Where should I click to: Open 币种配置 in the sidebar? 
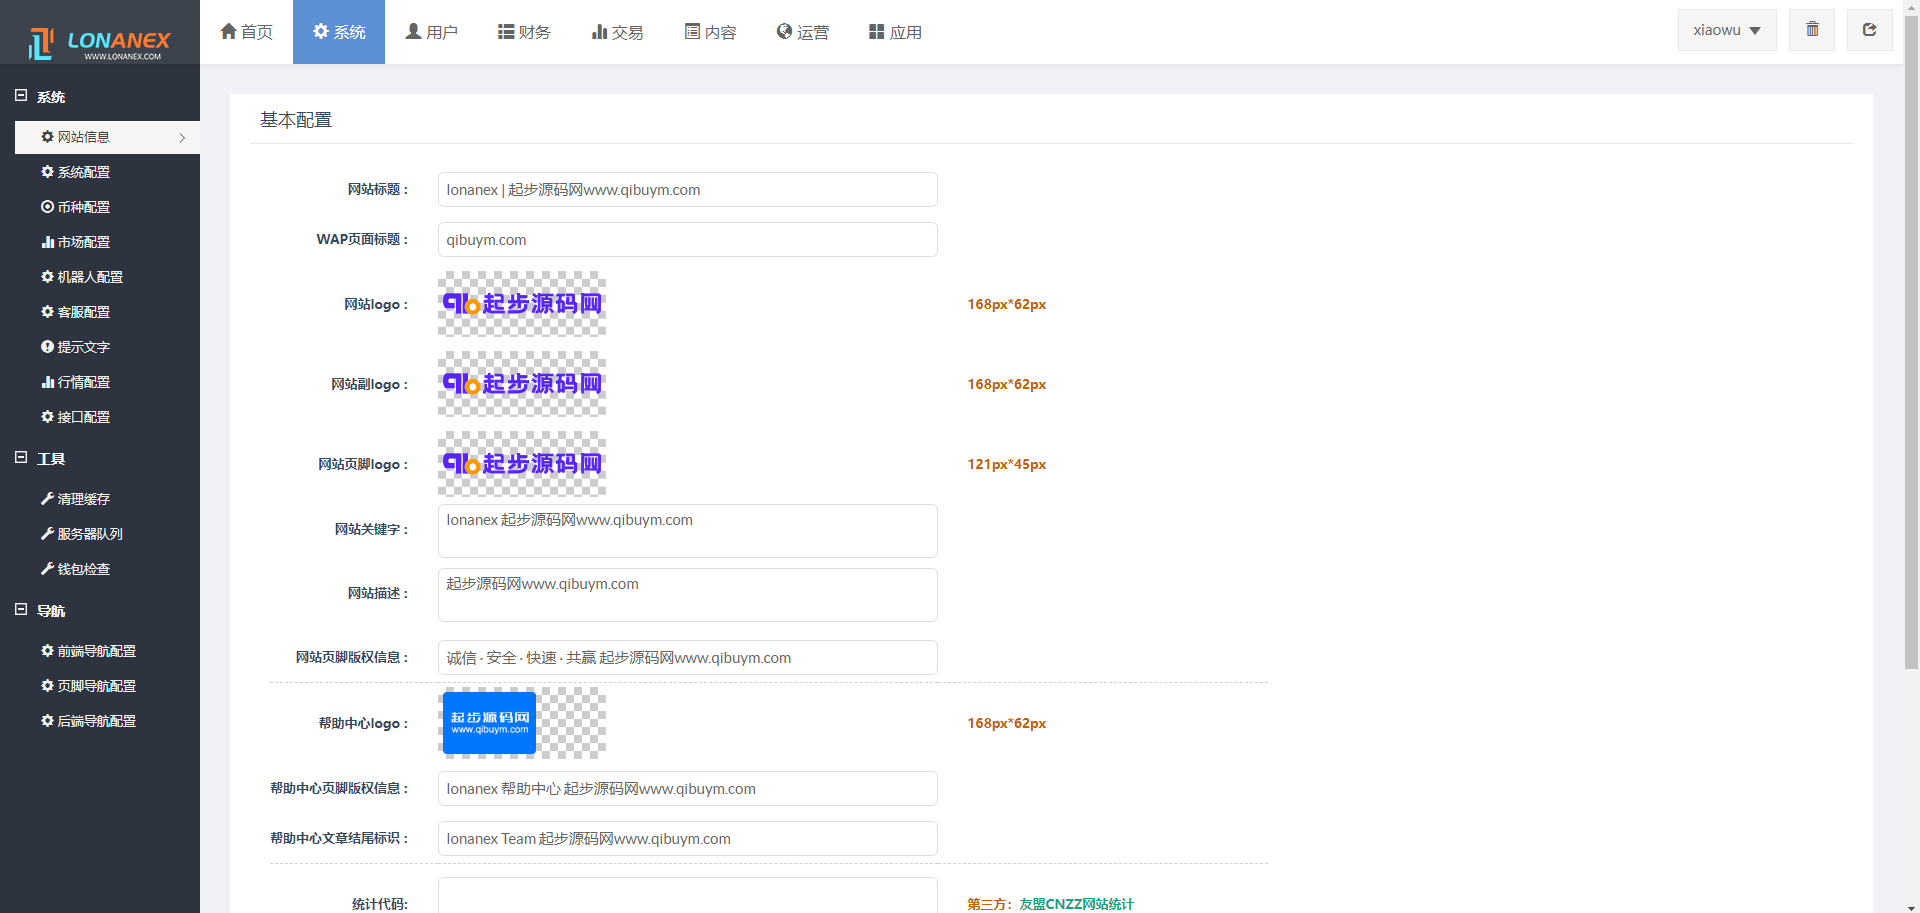[x=83, y=207]
